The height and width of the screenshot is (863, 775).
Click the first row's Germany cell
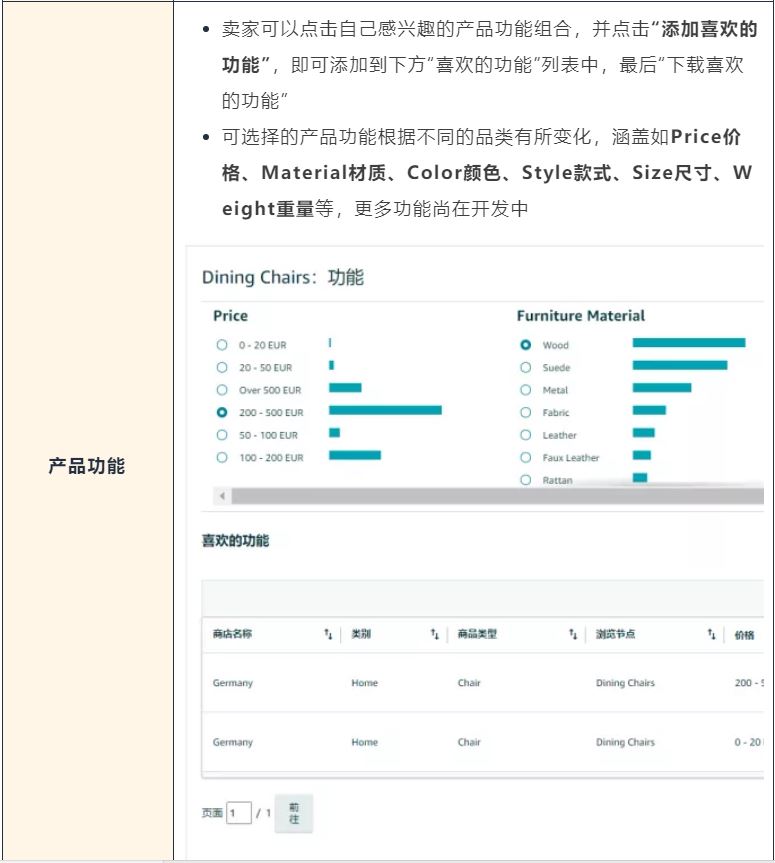click(x=232, y=682)
